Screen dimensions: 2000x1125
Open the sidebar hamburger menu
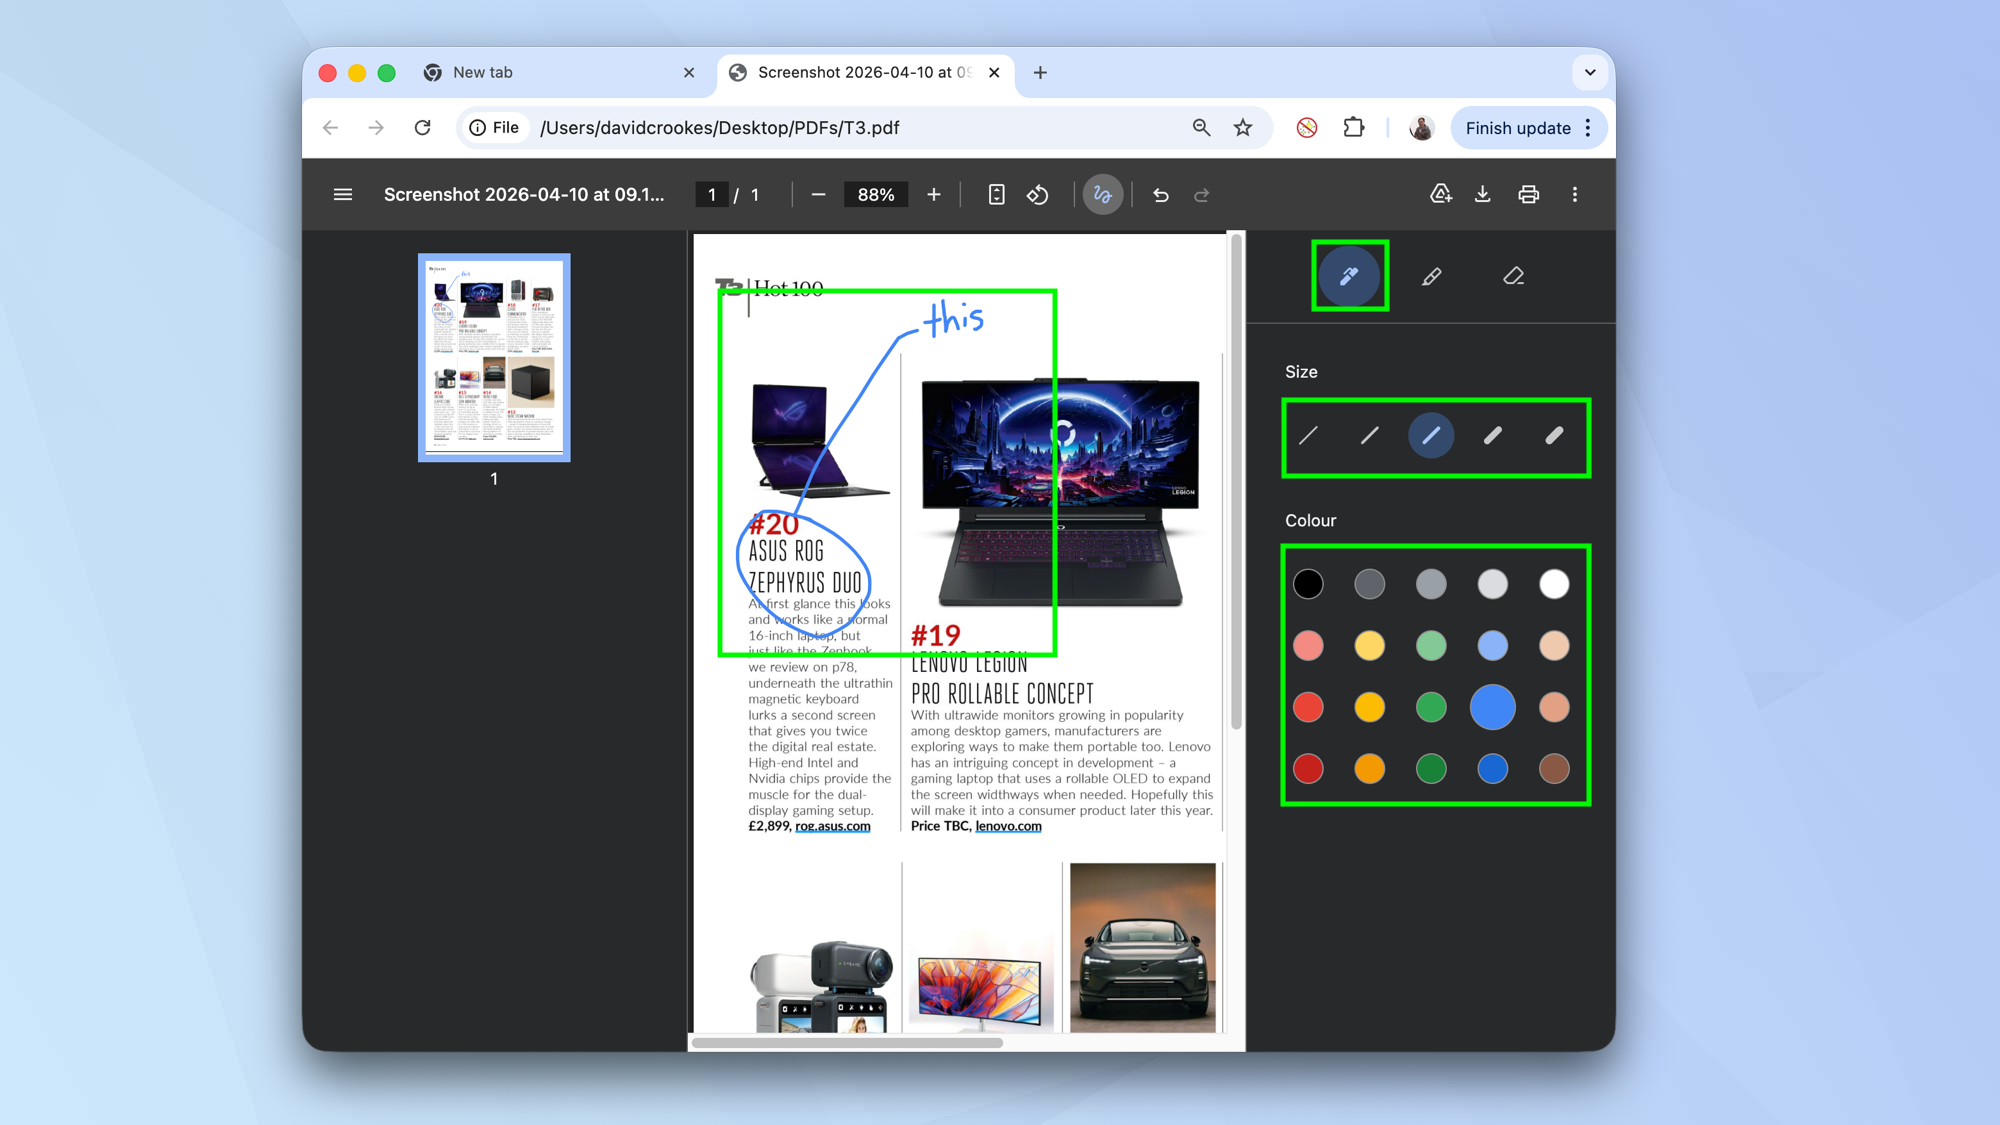coord(342,194)
